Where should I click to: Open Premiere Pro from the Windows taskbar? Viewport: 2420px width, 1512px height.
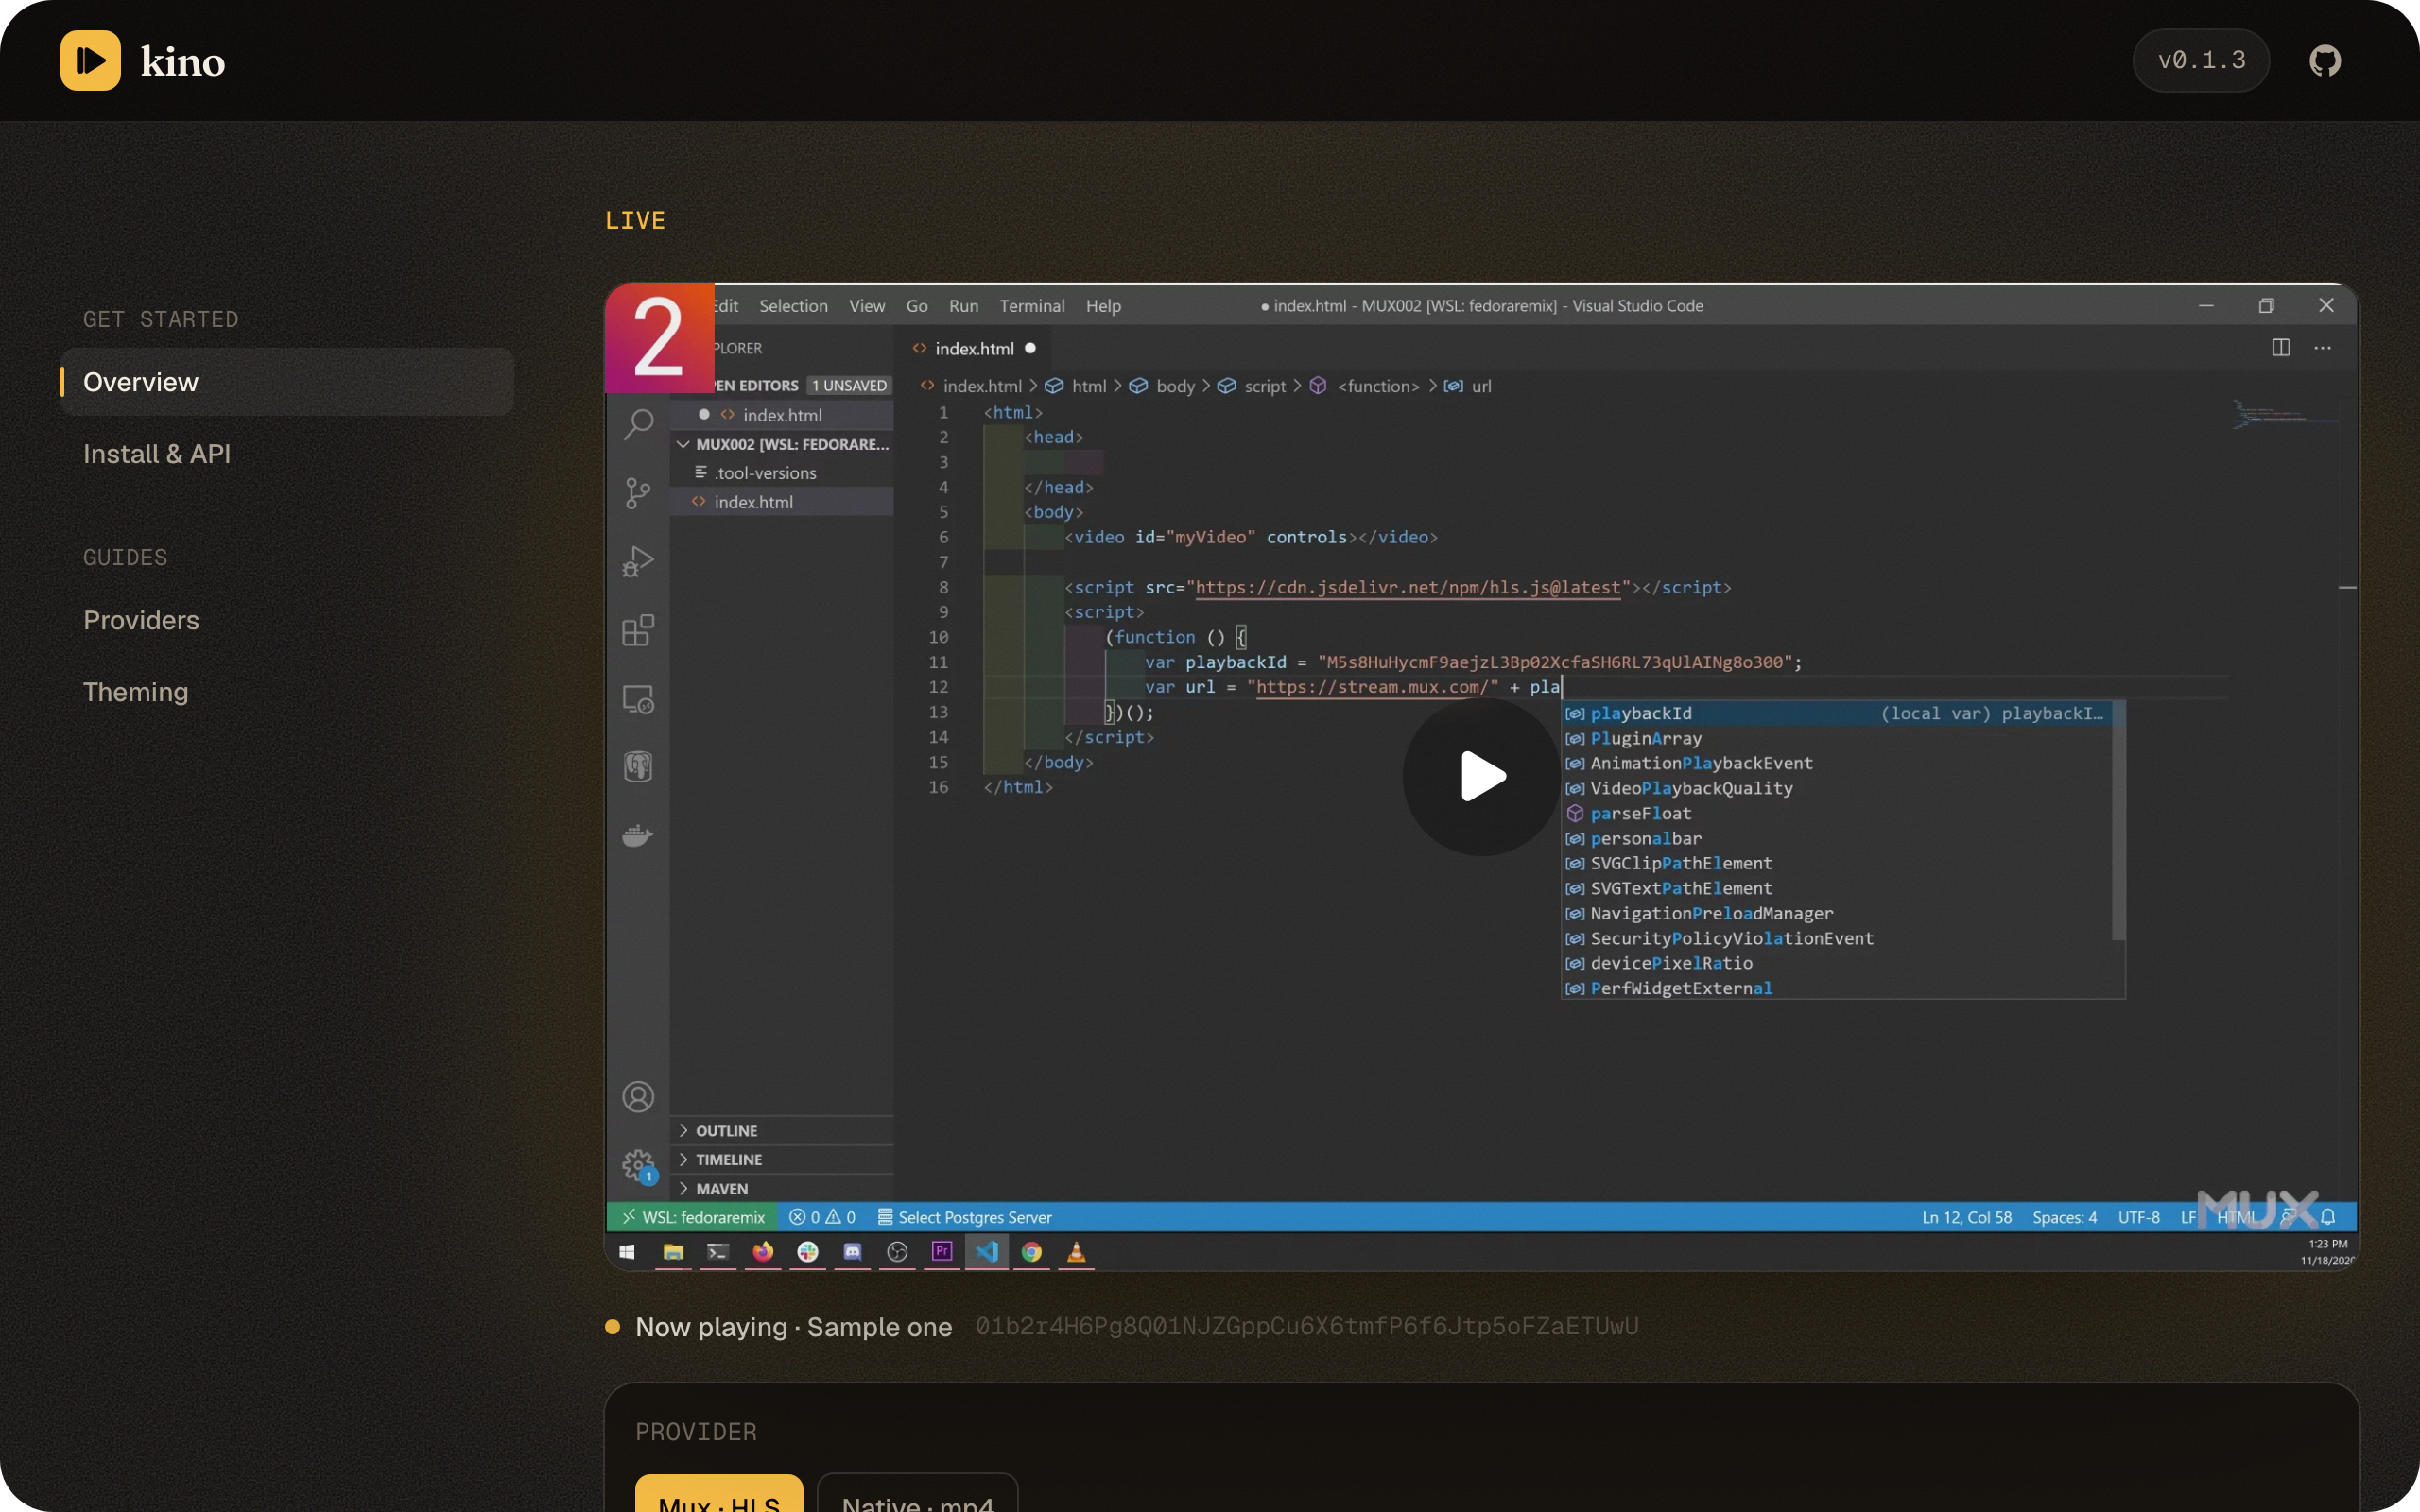pyautogui.click(x=942, y=1252)
